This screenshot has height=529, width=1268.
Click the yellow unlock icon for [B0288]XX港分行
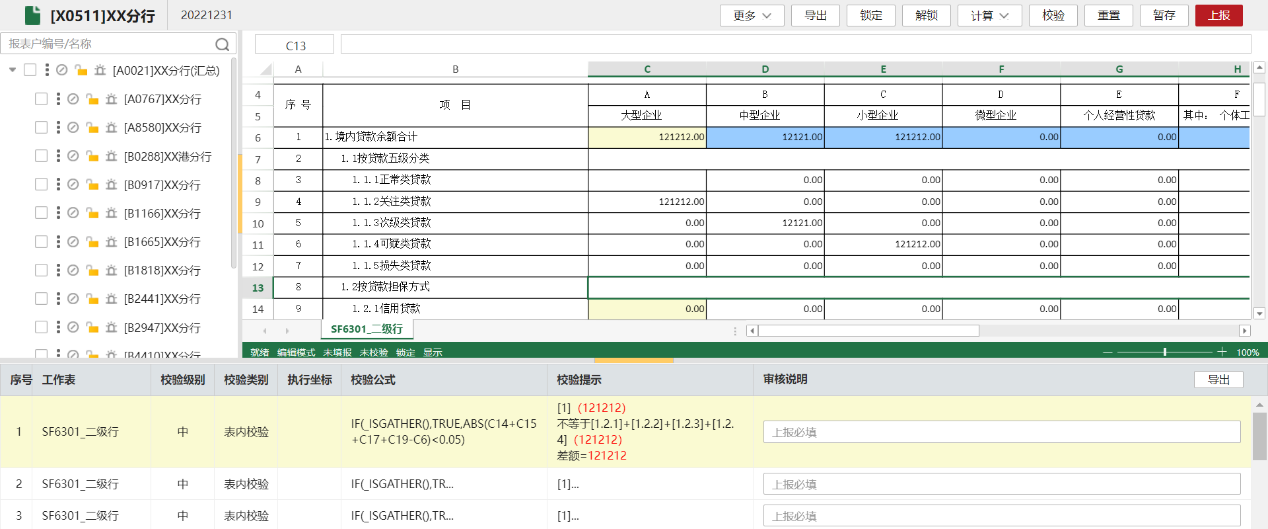coord(91,156)
